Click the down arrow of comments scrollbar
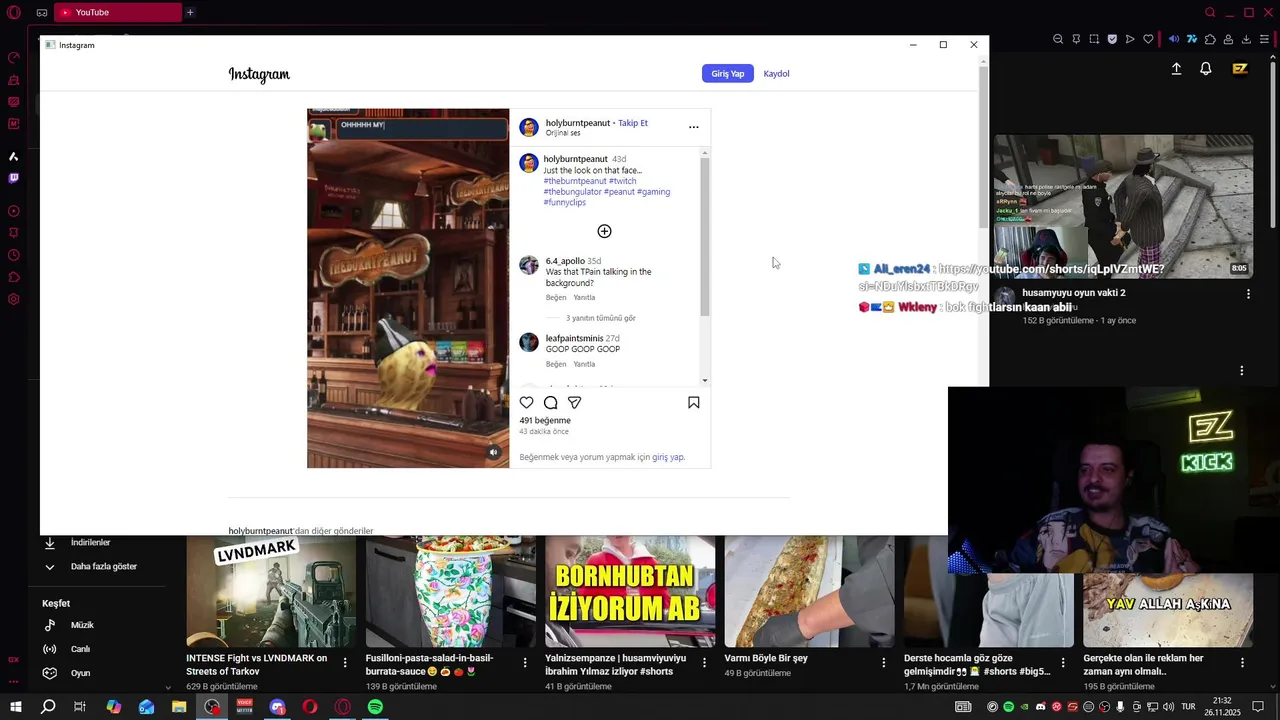This screenshot has height=720, width=1280. (705, 380)
